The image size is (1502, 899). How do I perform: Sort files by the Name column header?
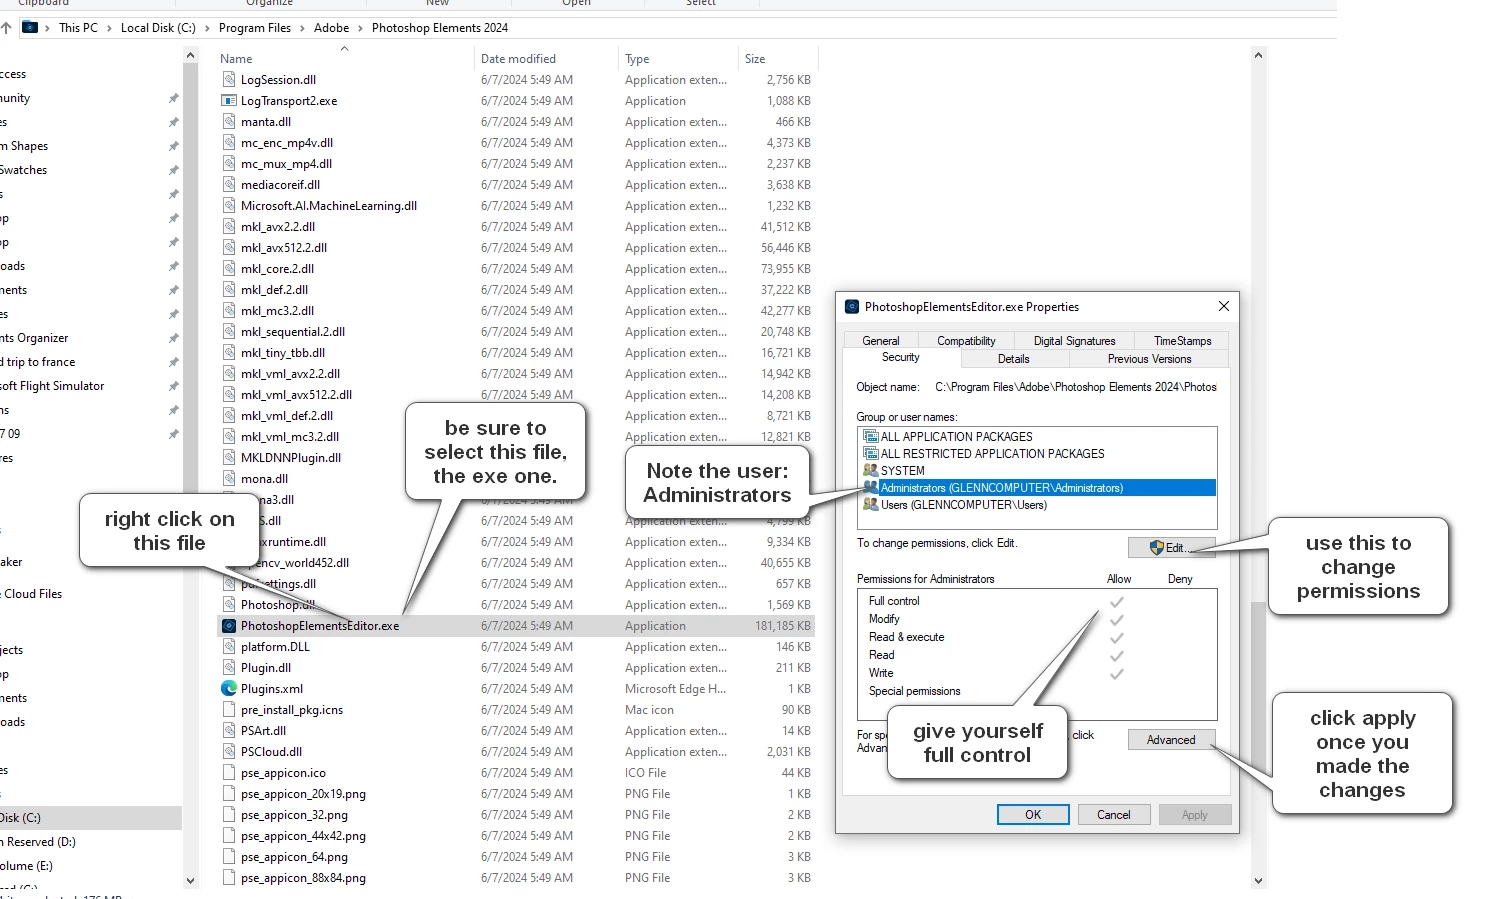click(x=345, y=58)
